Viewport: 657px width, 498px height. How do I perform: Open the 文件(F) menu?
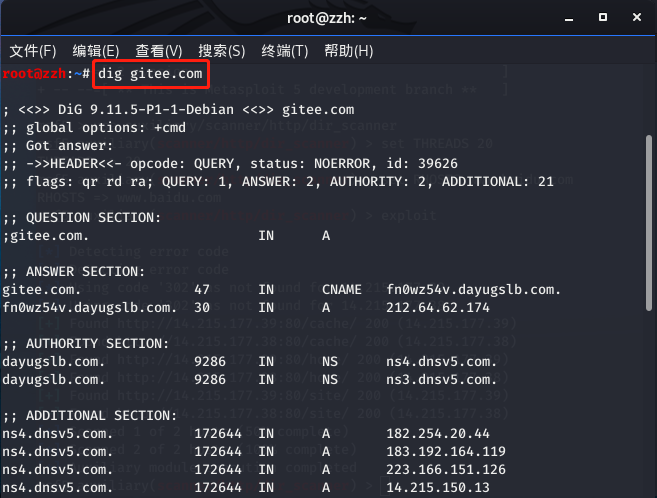[33, 51]
